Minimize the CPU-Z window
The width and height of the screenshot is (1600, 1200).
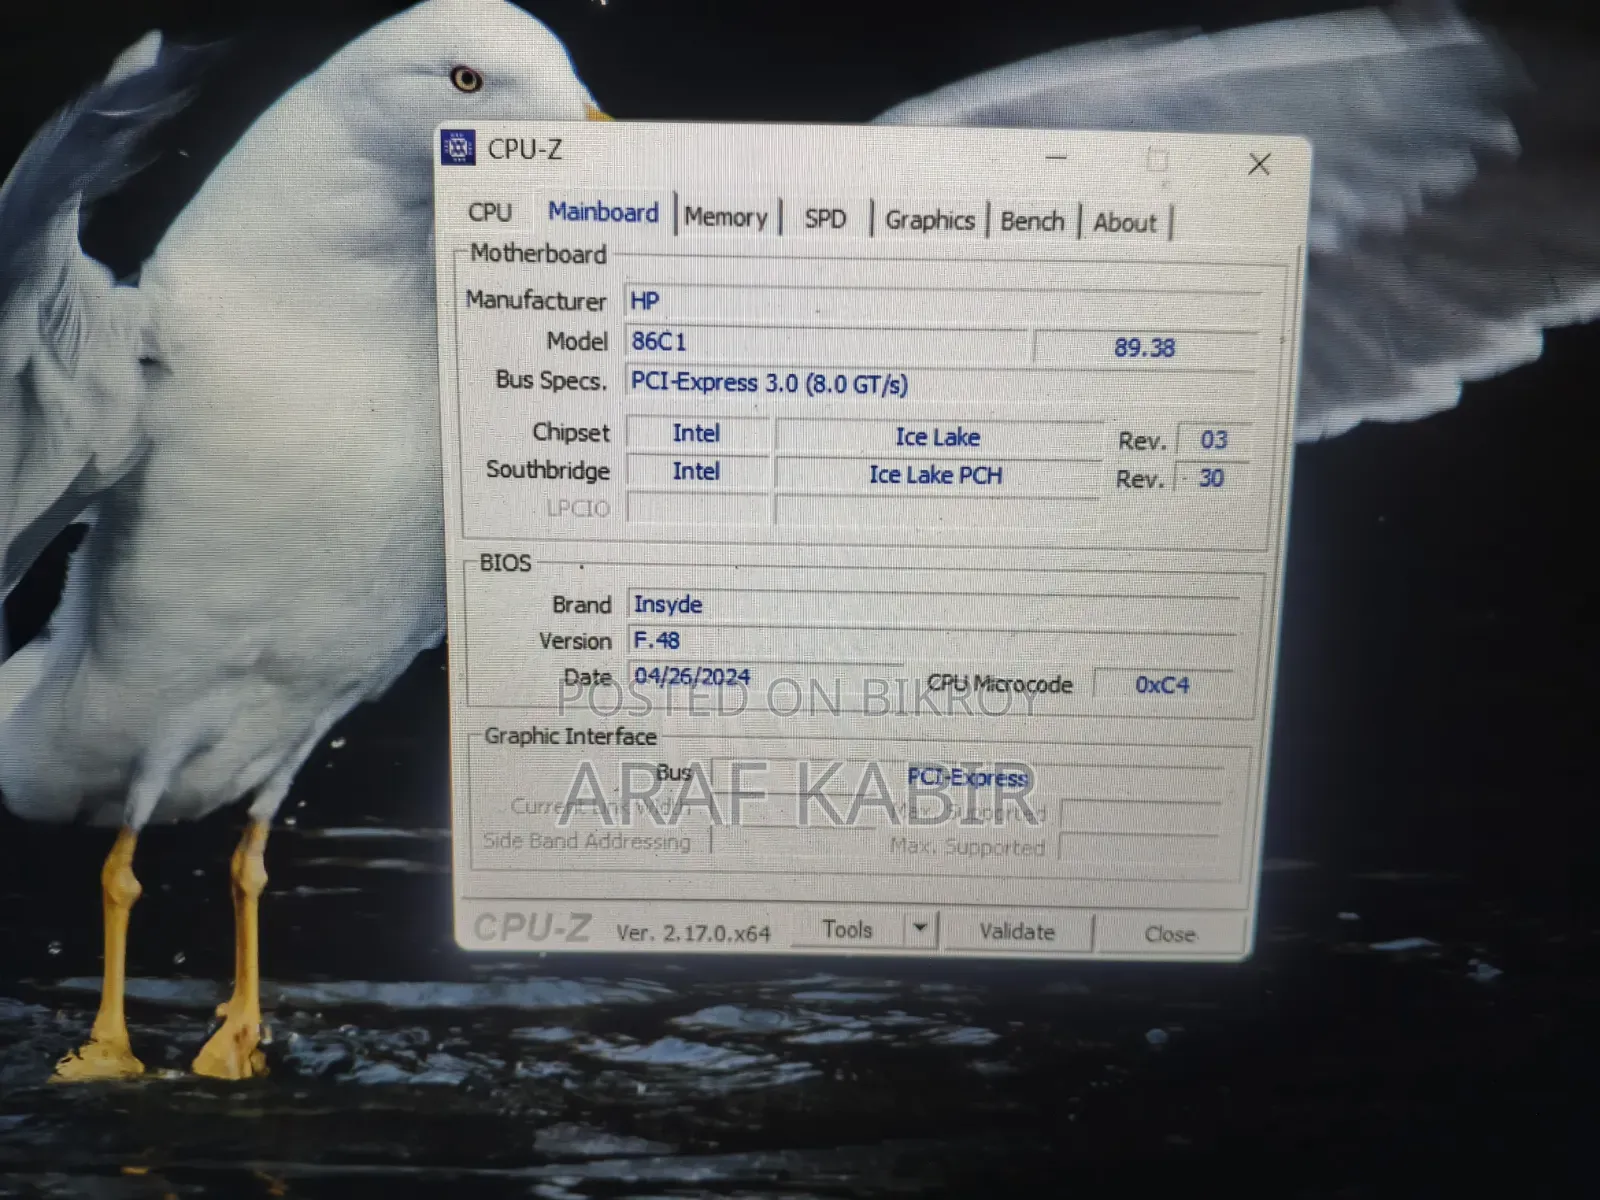click(x=1056, y=157)
